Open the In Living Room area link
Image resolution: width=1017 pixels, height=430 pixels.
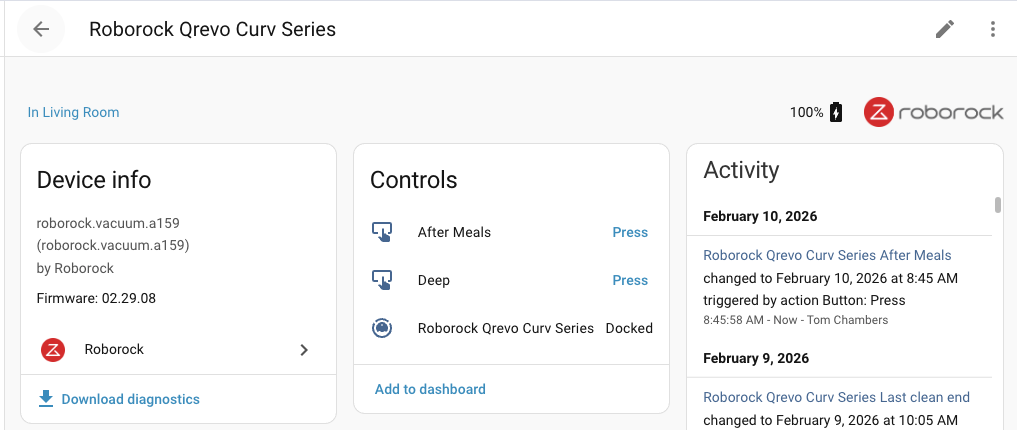(73, 112)
